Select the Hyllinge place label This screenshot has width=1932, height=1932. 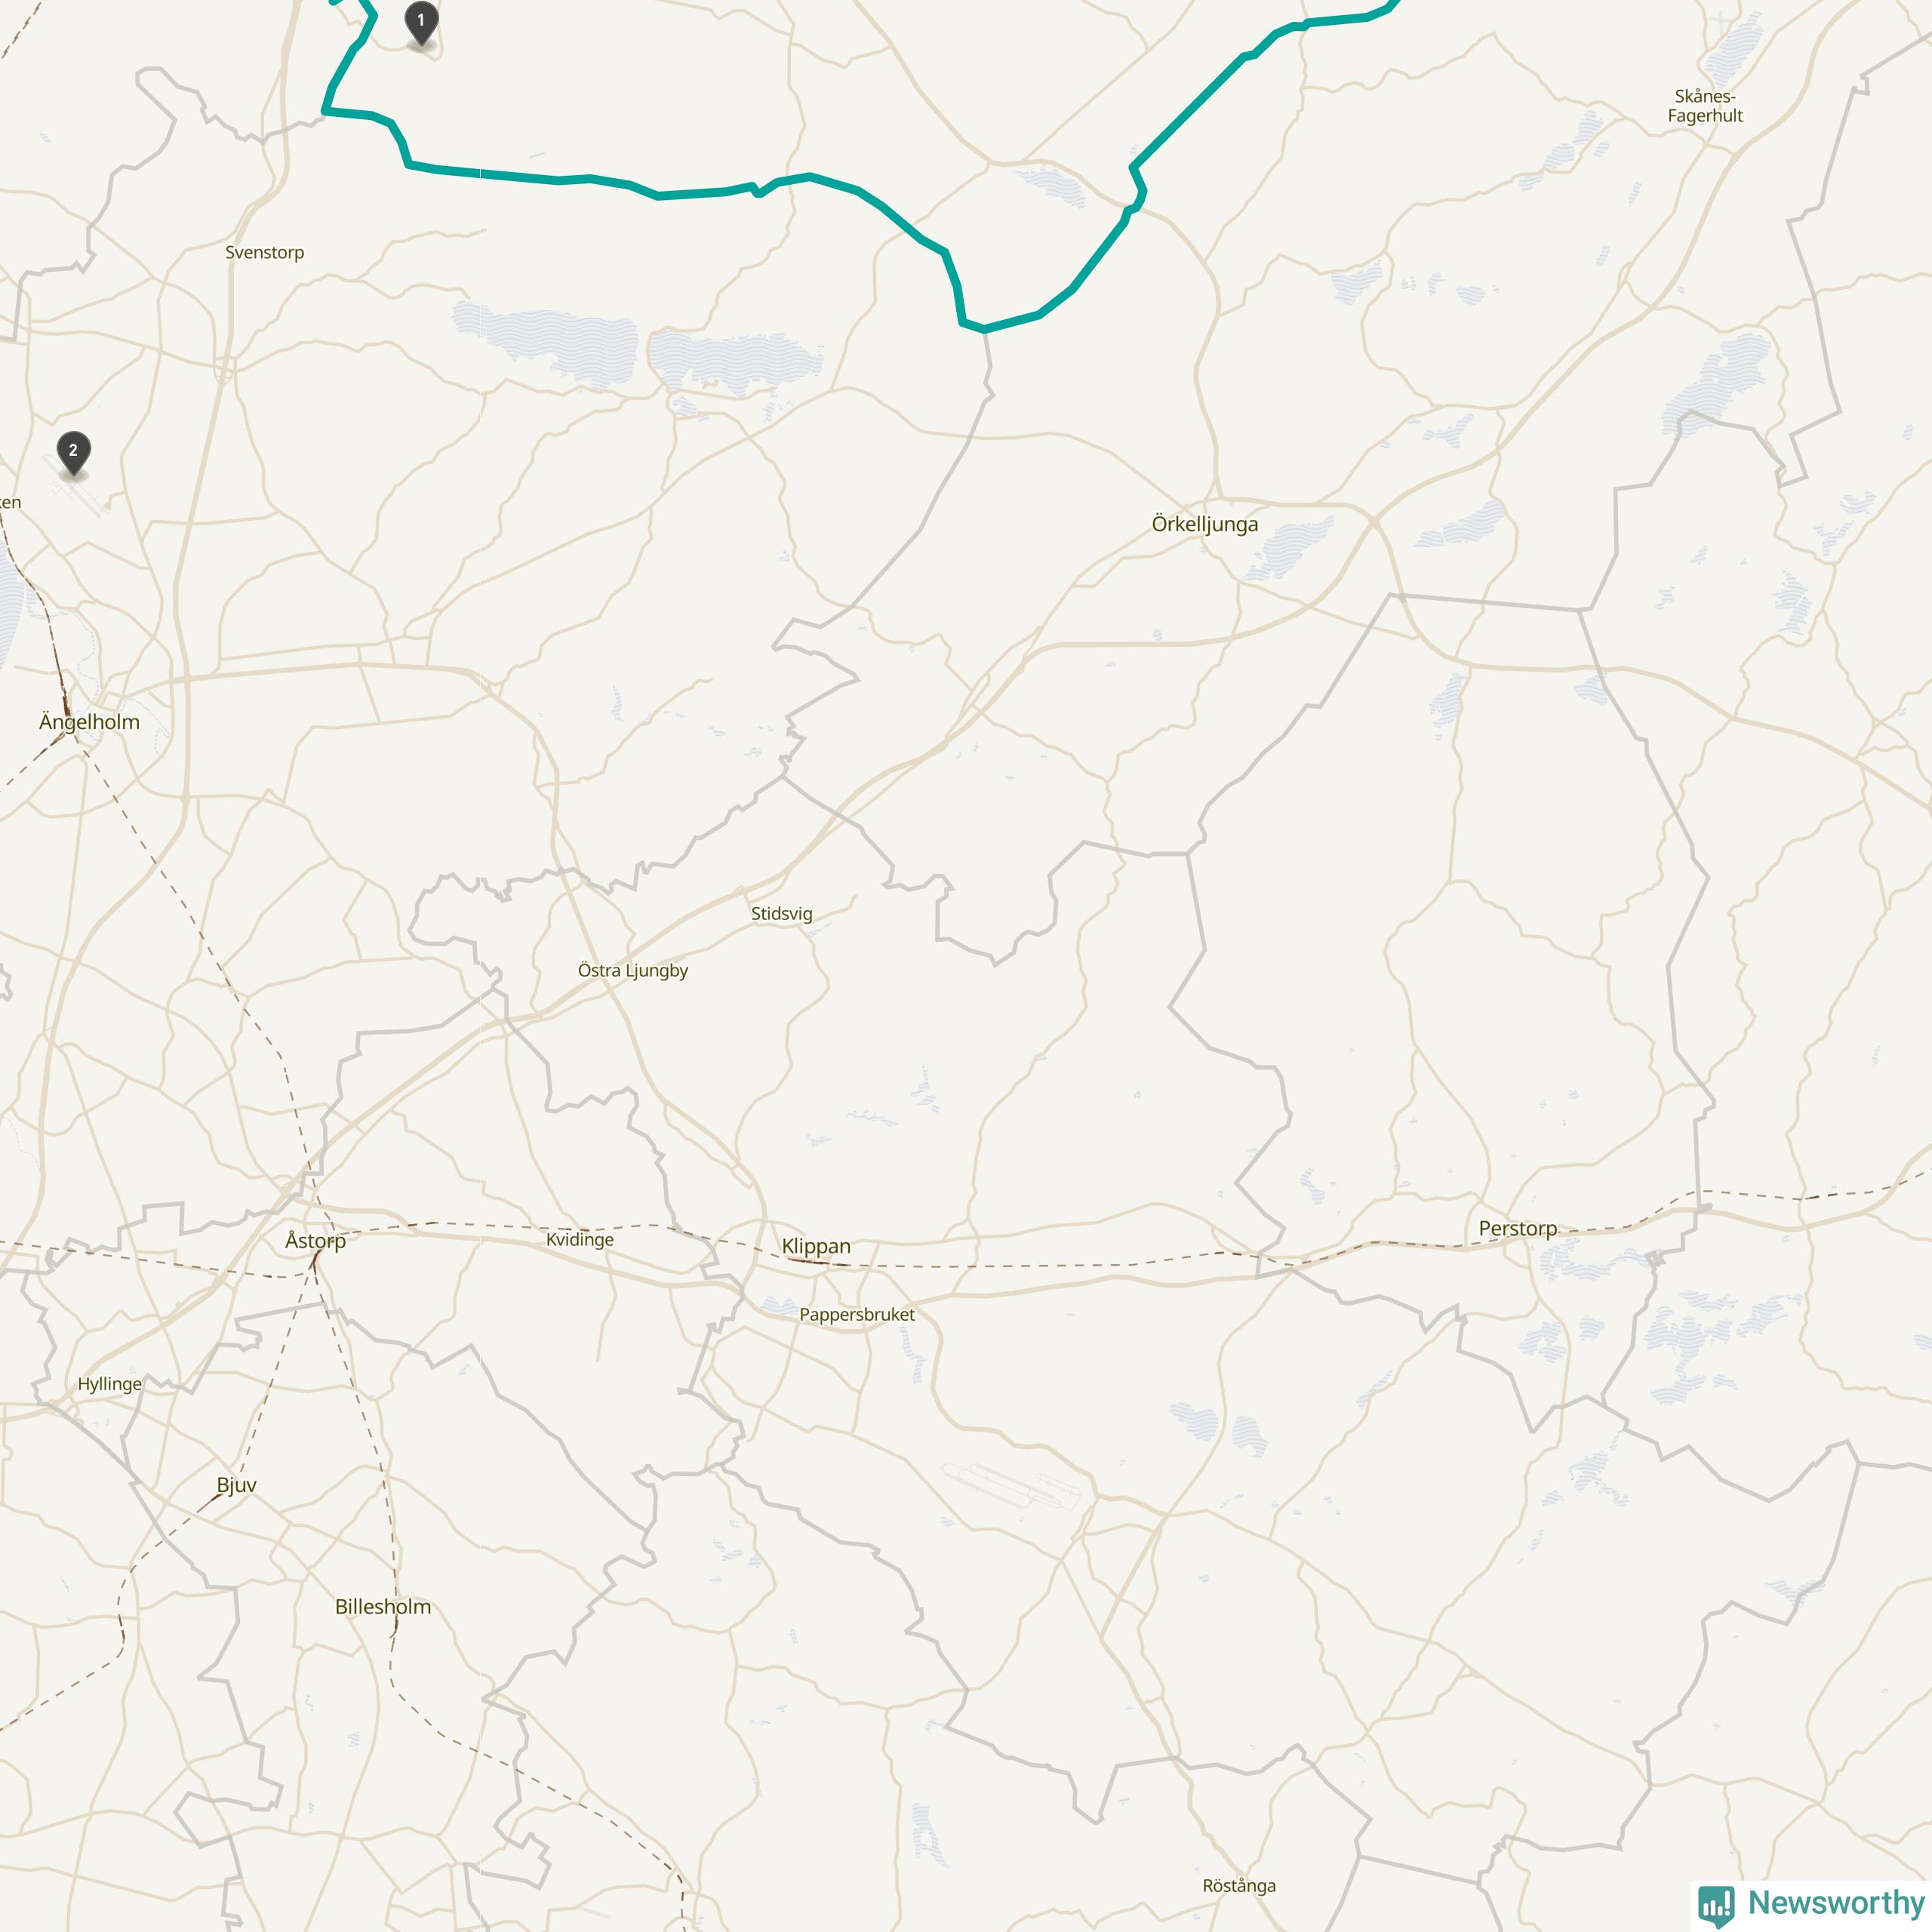(110, 1384)
